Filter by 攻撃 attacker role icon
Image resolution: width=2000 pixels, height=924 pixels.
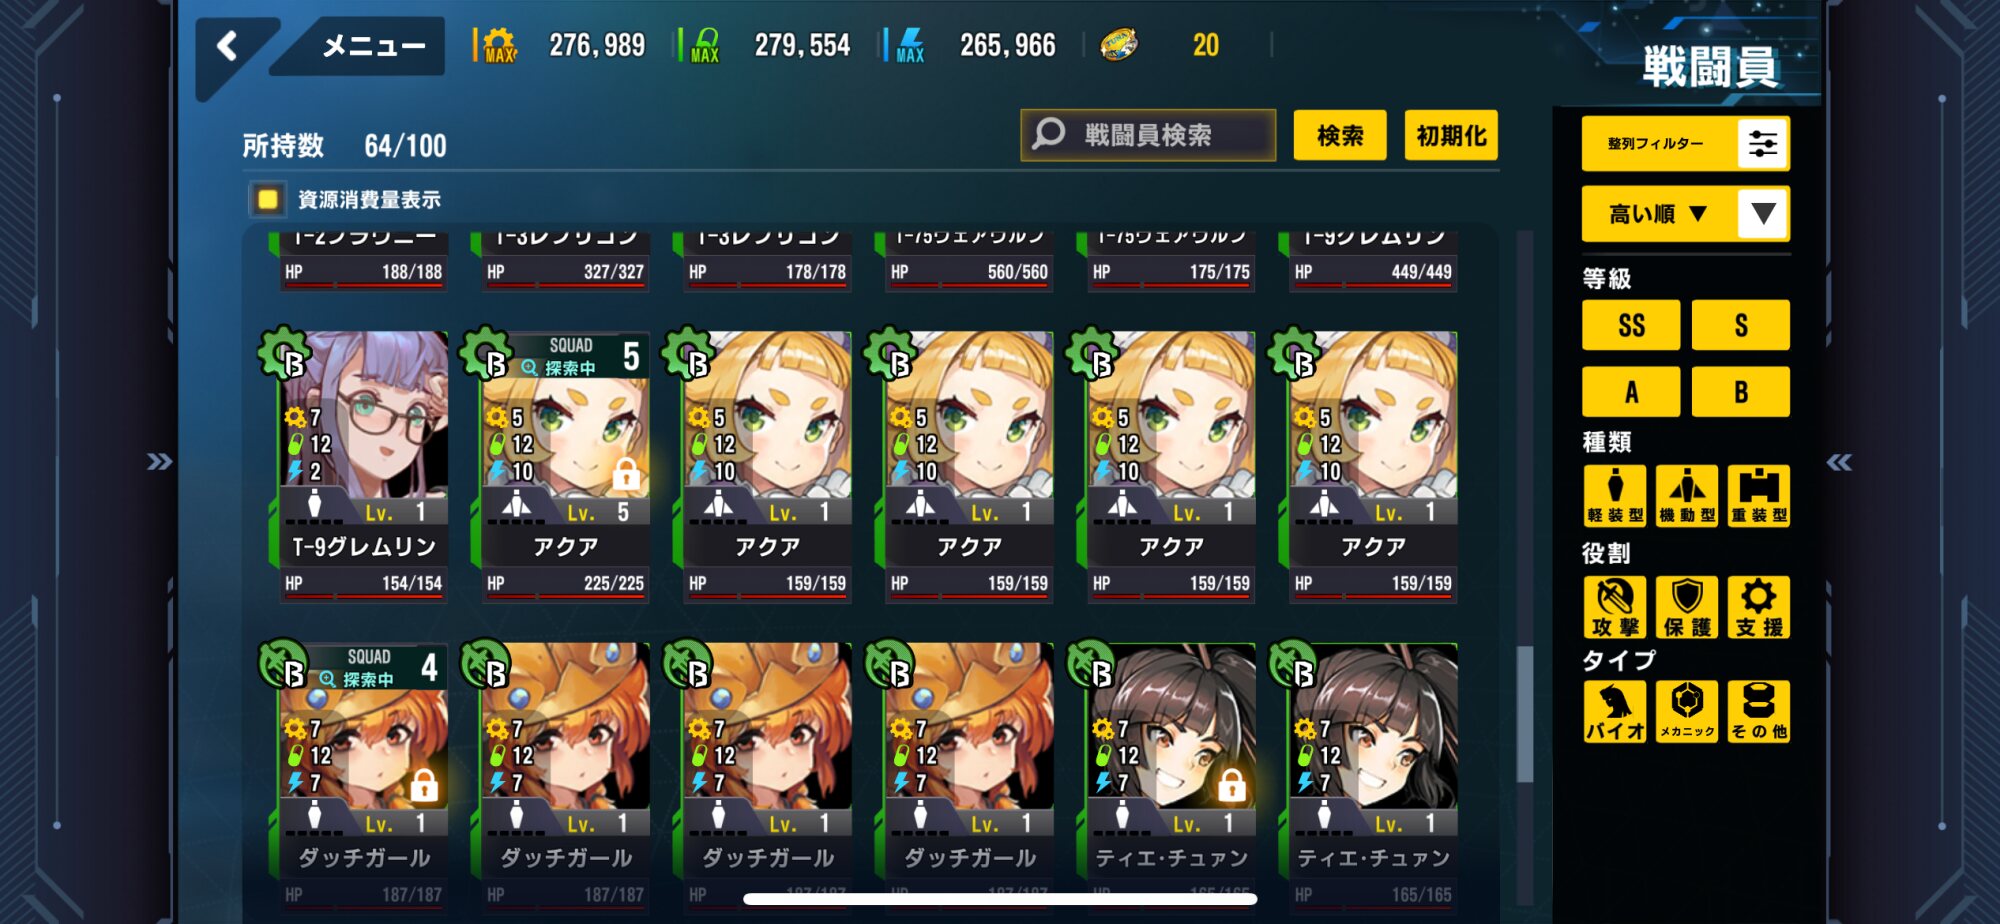coord(1614,607)
